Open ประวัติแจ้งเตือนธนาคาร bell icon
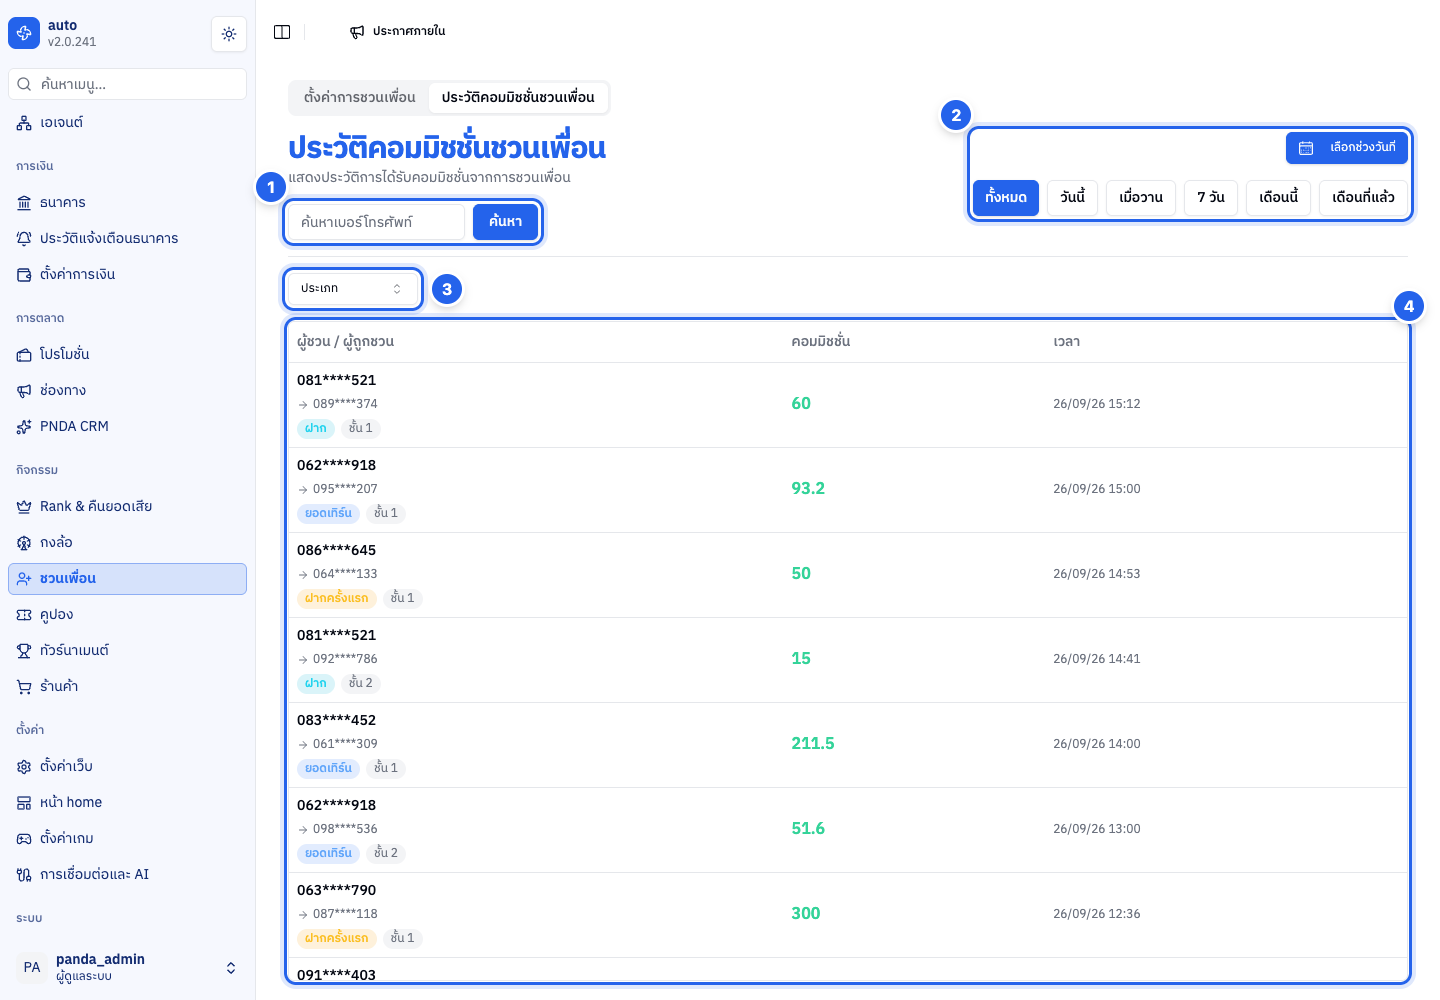Screen dimensions: 1440x1000 [24, 239]
